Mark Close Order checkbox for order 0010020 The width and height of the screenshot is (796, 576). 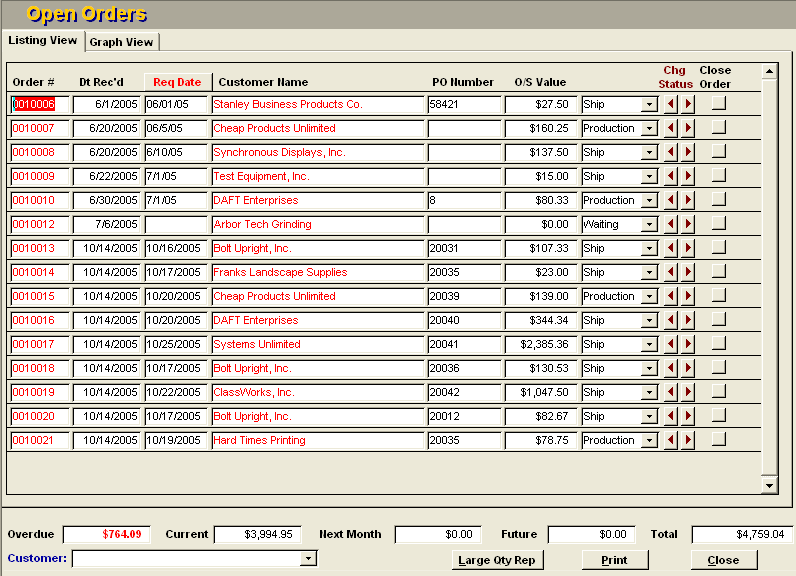[x=718, y=415]
